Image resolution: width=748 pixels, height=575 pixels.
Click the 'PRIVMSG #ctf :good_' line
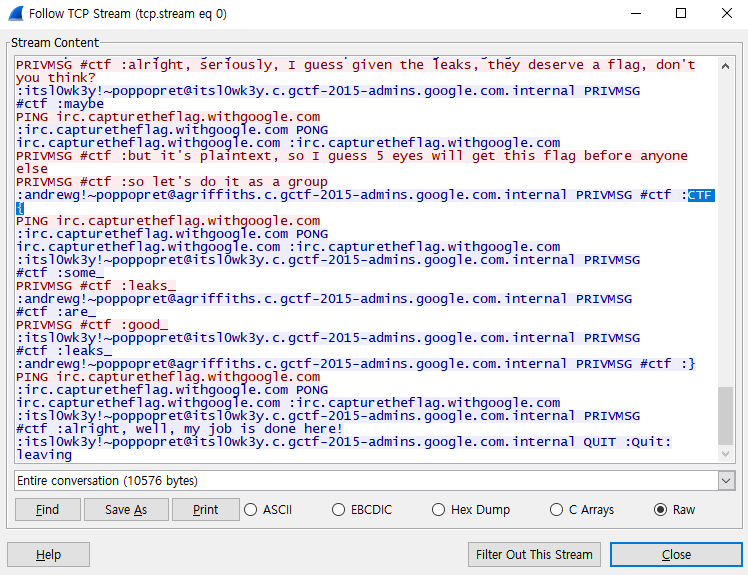(x=92, y=325)
